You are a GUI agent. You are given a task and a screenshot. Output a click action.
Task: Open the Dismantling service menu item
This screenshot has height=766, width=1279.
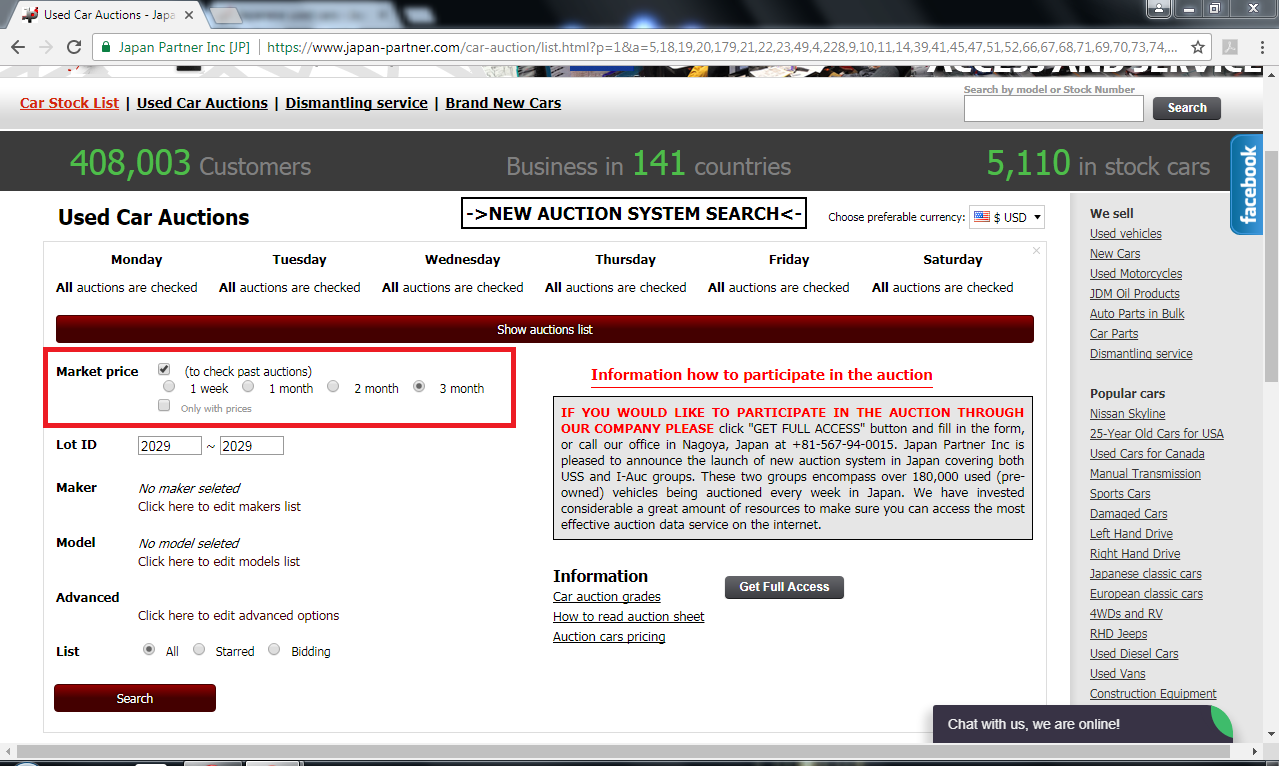356,103
